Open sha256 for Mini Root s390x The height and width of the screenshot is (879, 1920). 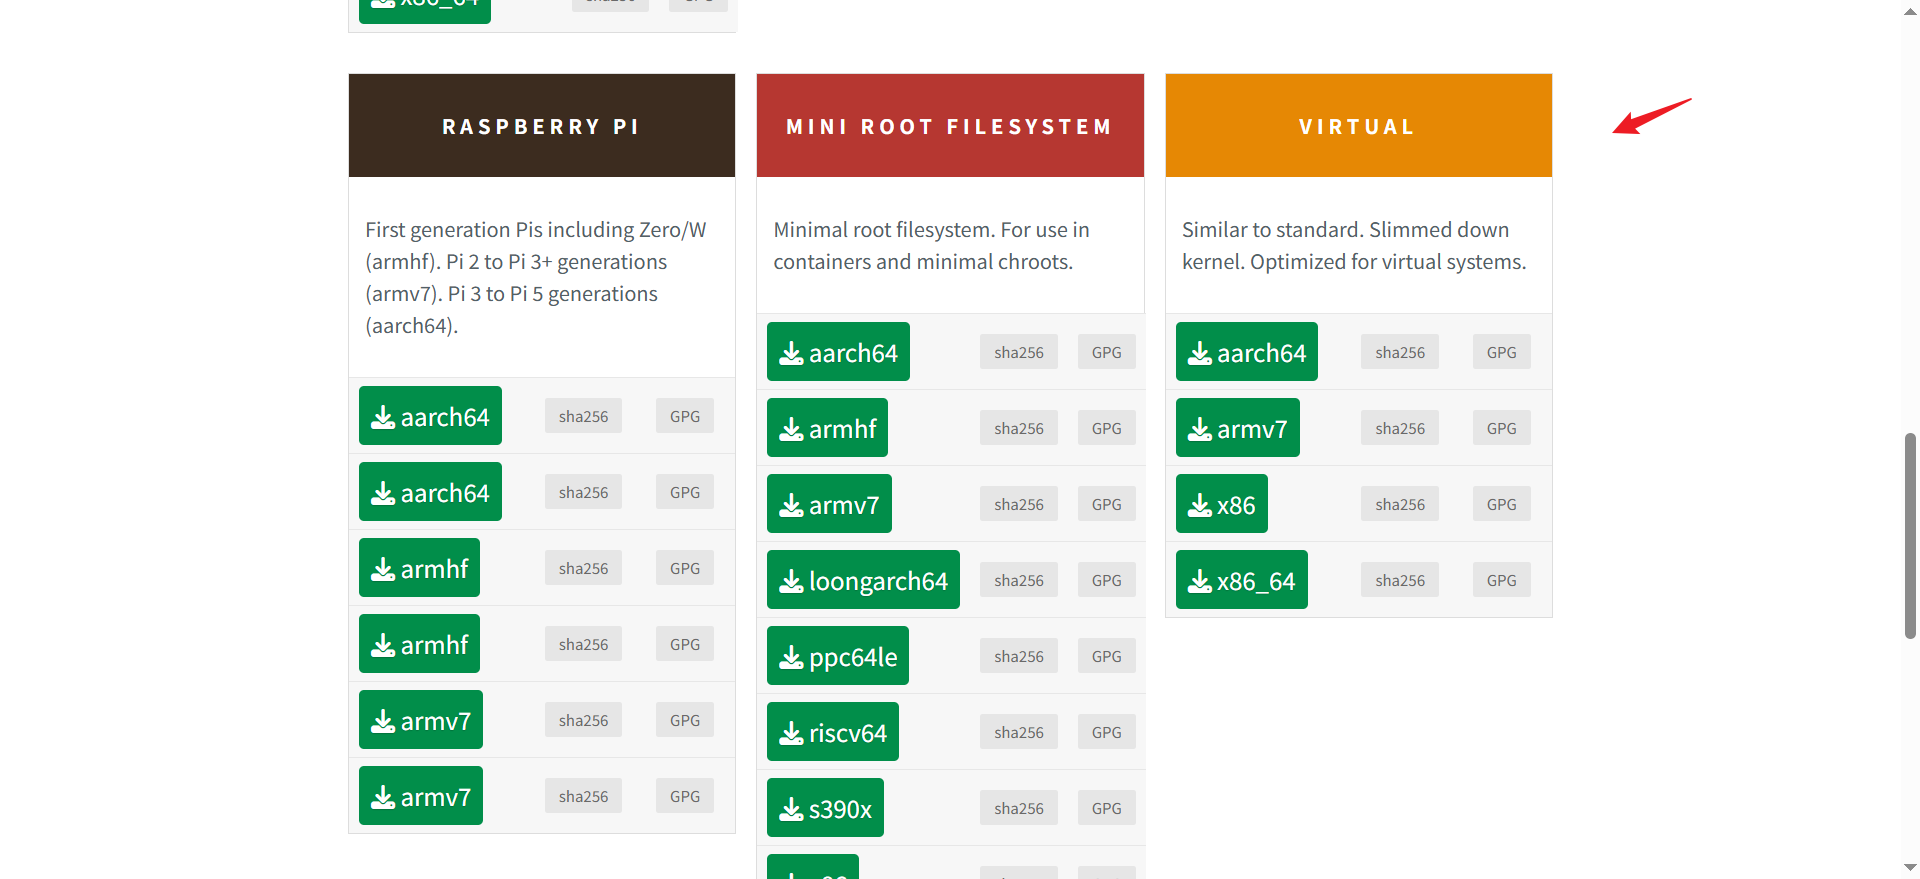(1018, 808)
